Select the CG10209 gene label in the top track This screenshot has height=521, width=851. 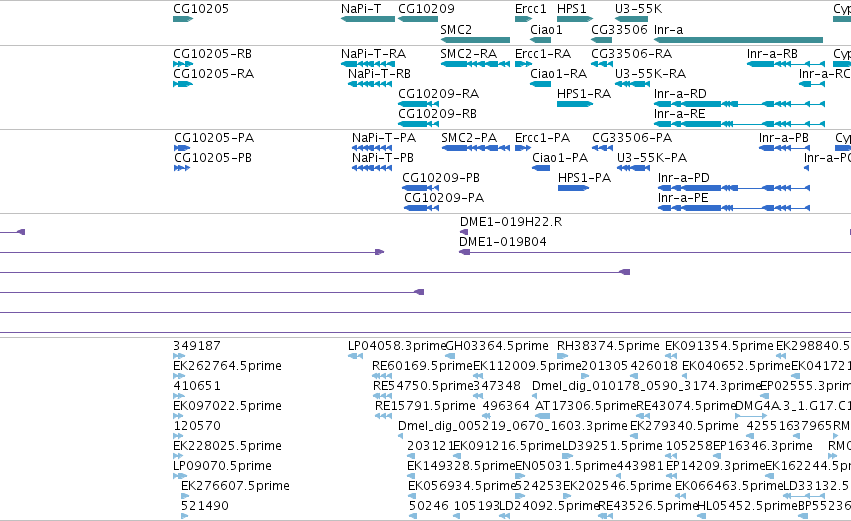426,9
